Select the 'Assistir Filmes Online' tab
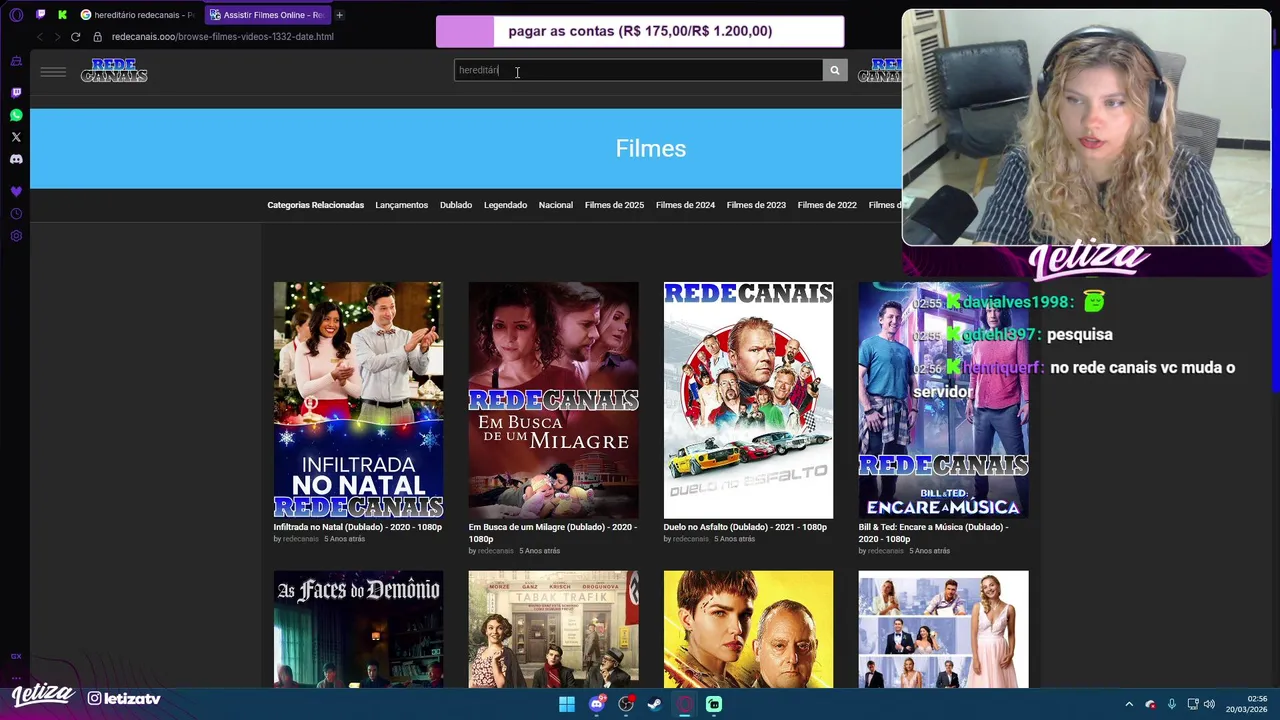1280x720 pixels. [x=267, y=15]
